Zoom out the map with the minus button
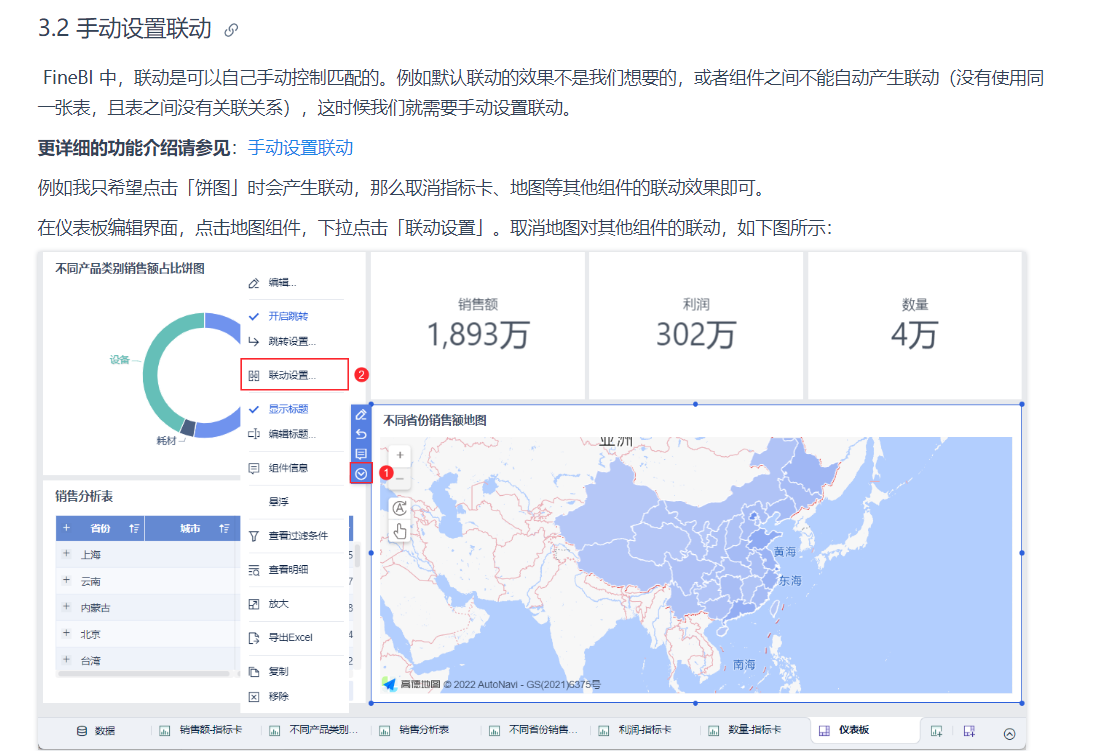This screenshot has width=1095, height=751. (399, 479)
